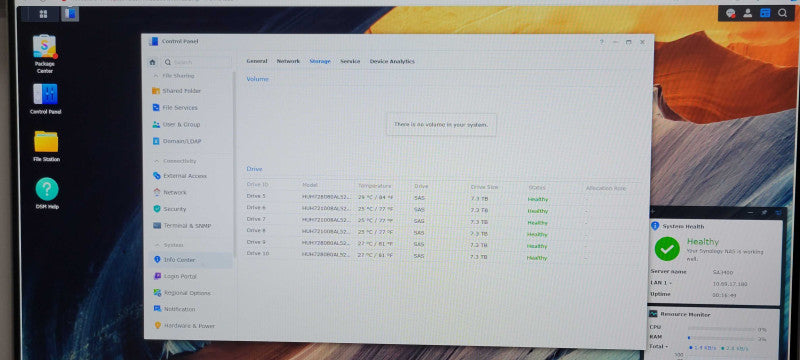Screen dimensions: 800x360
Task: Click the Resource Monitor widget icon
Action: coord(654,314)
